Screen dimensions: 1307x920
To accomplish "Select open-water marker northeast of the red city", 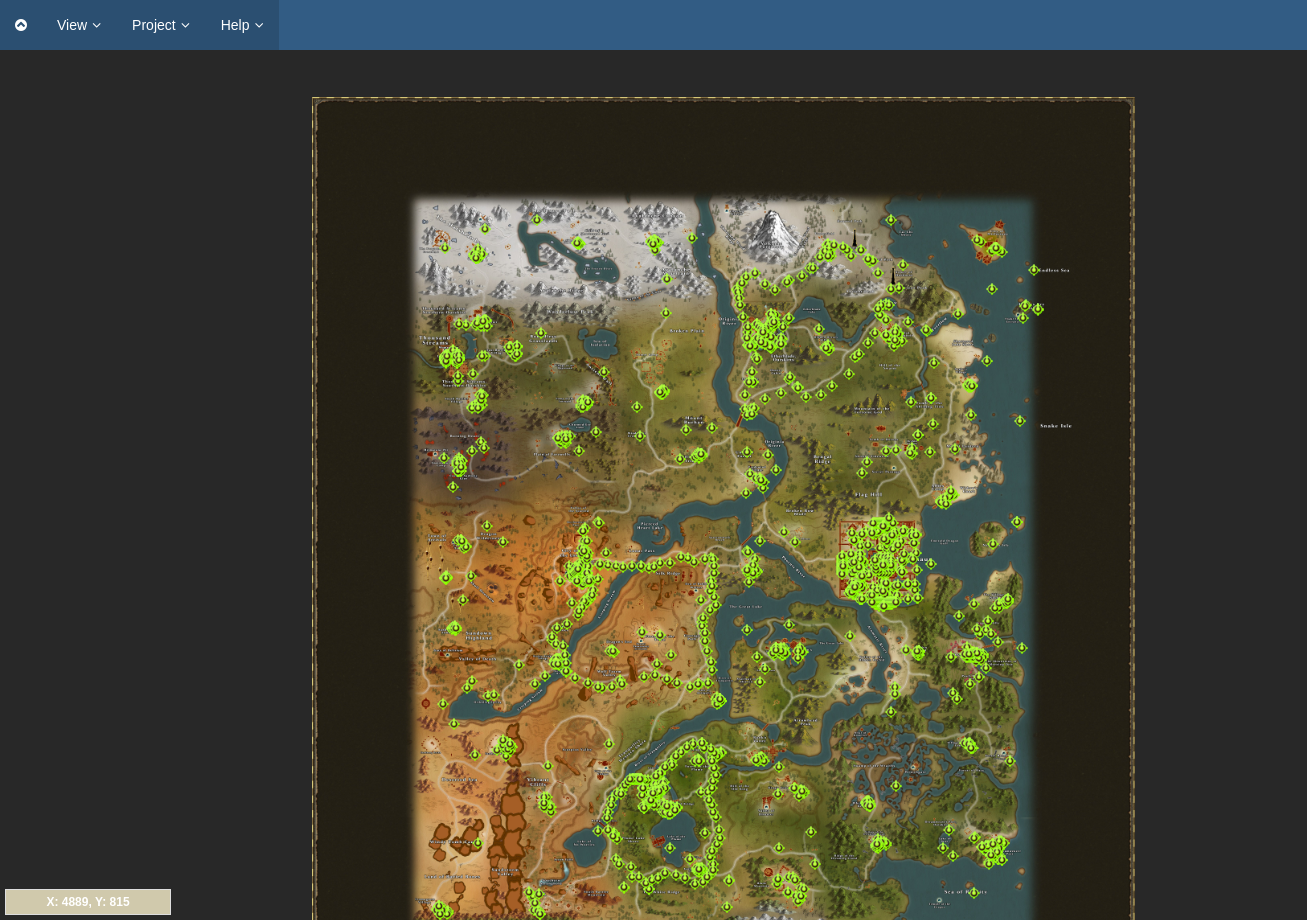I will pyautogui.click(x=1017, y=522).
